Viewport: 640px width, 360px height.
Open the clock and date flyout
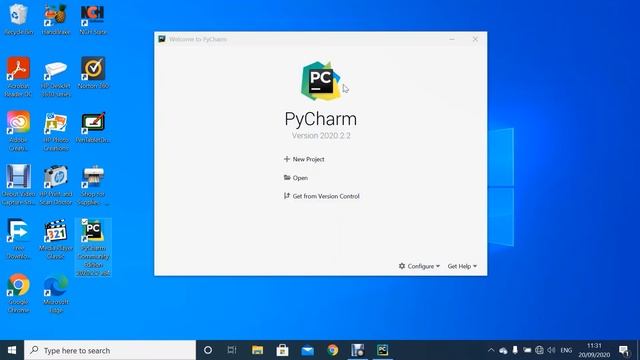pyautogui.click(x=594, y=350)
